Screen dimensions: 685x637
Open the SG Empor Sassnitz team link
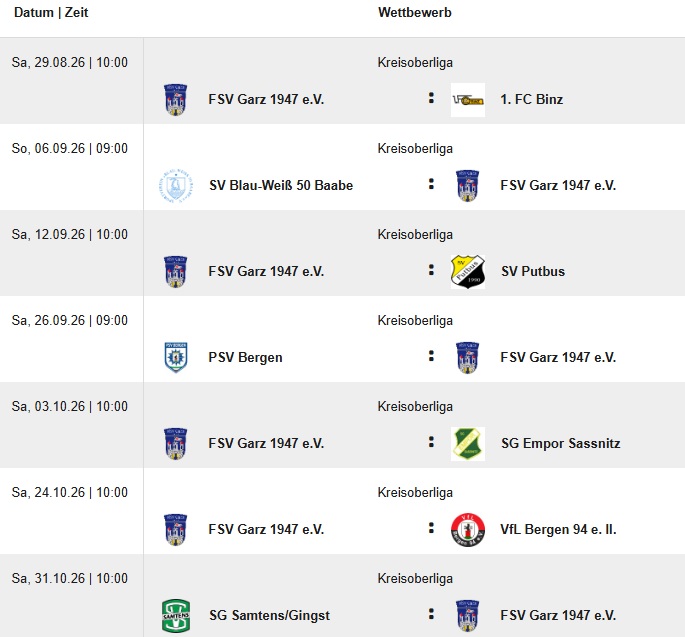pos(560,443)
